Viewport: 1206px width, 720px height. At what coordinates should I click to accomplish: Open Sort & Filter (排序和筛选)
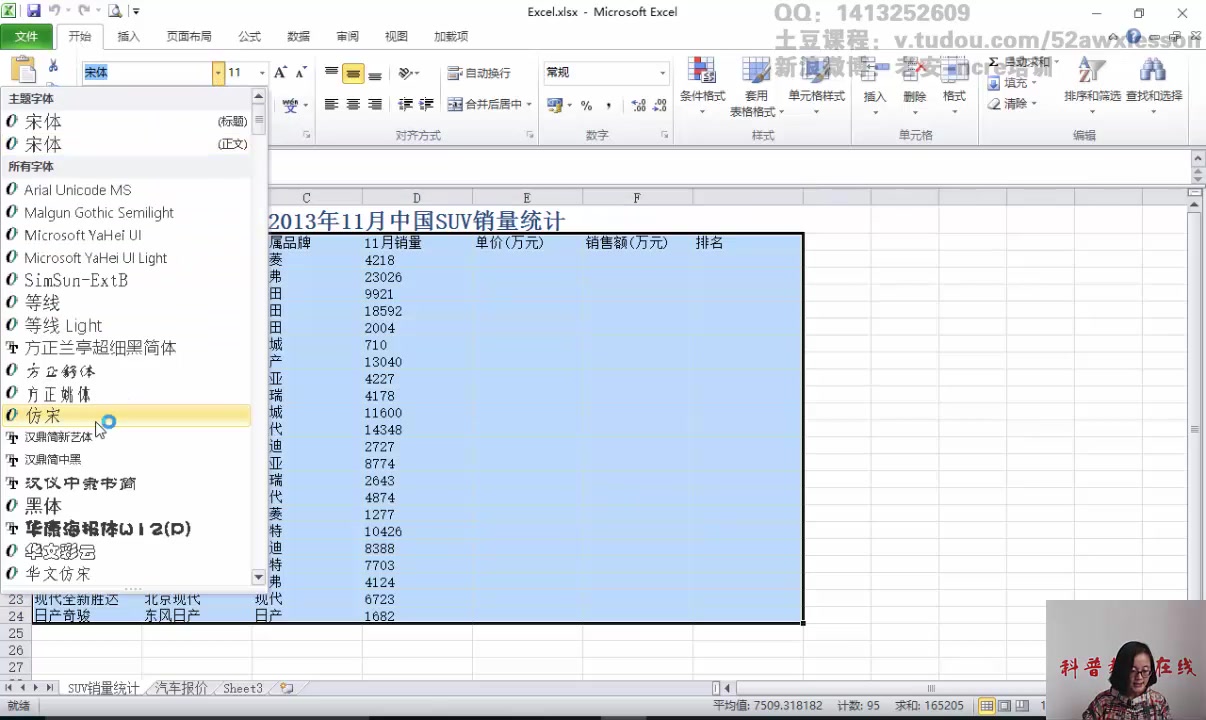point(1090,85)
